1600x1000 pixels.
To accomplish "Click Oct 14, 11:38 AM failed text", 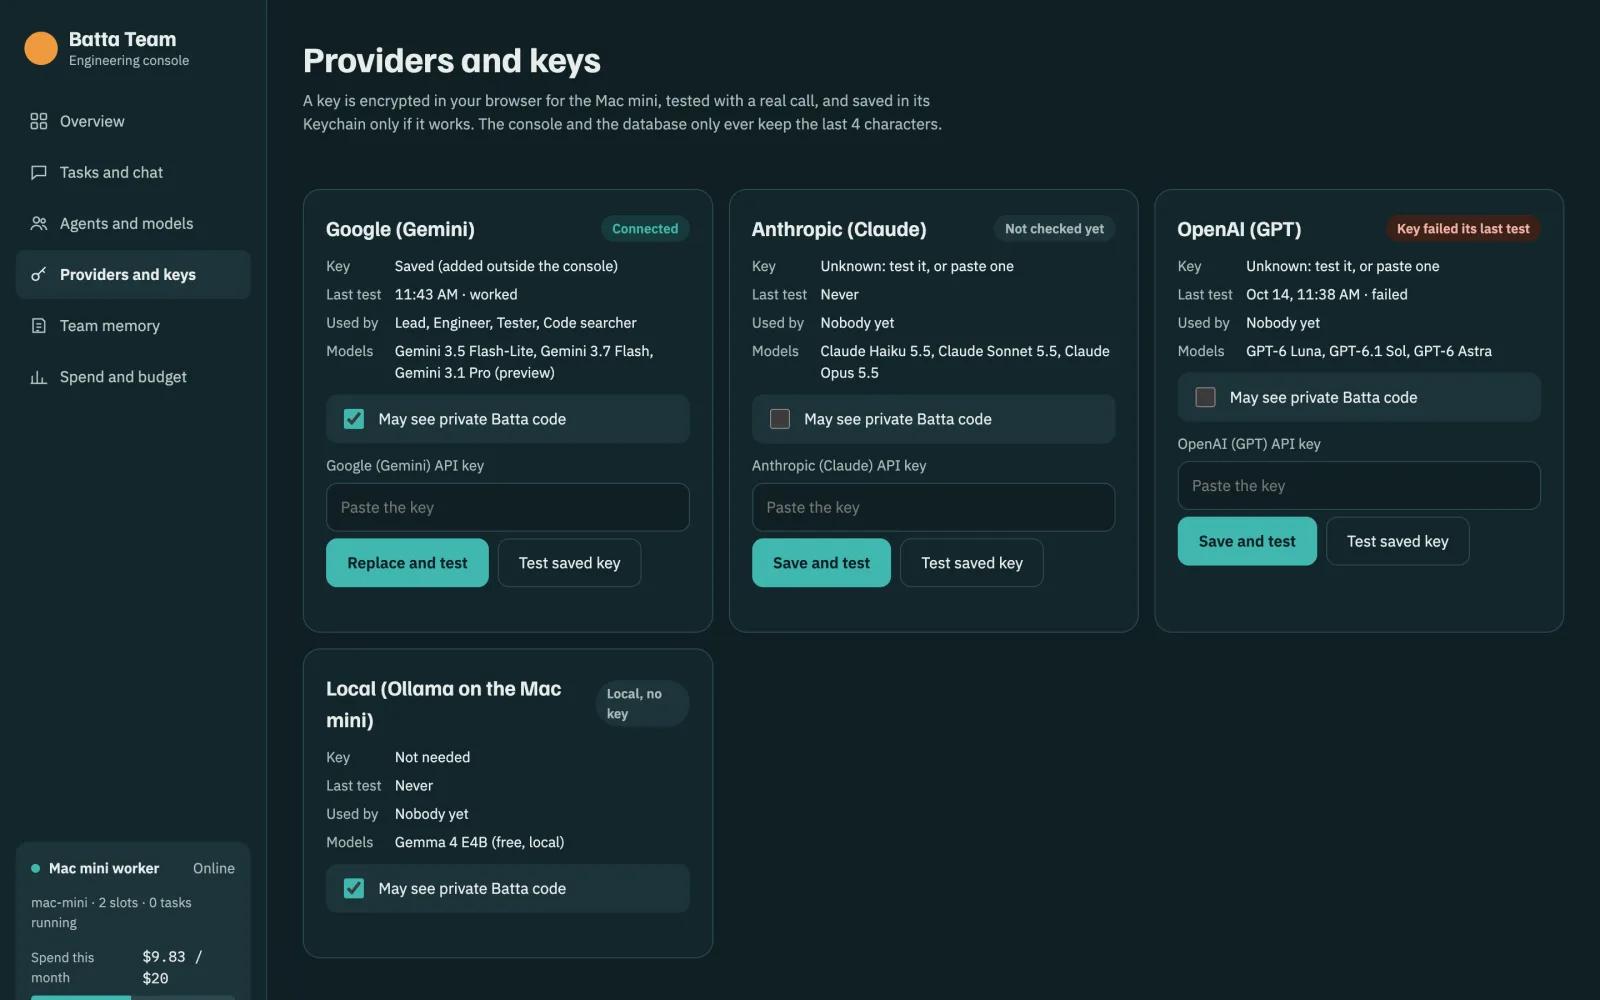I will click(x=1327, y=294).
